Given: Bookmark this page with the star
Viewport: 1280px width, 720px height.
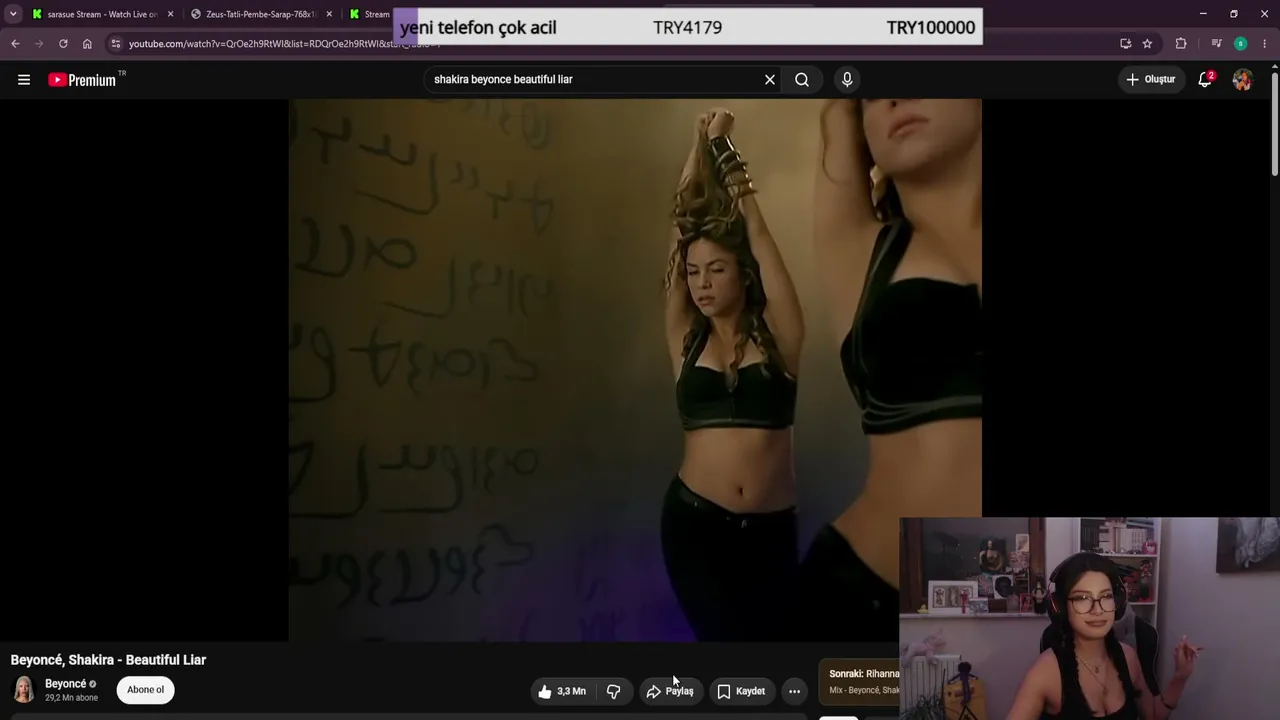Looking at the screenshot, I should 1147,44.
